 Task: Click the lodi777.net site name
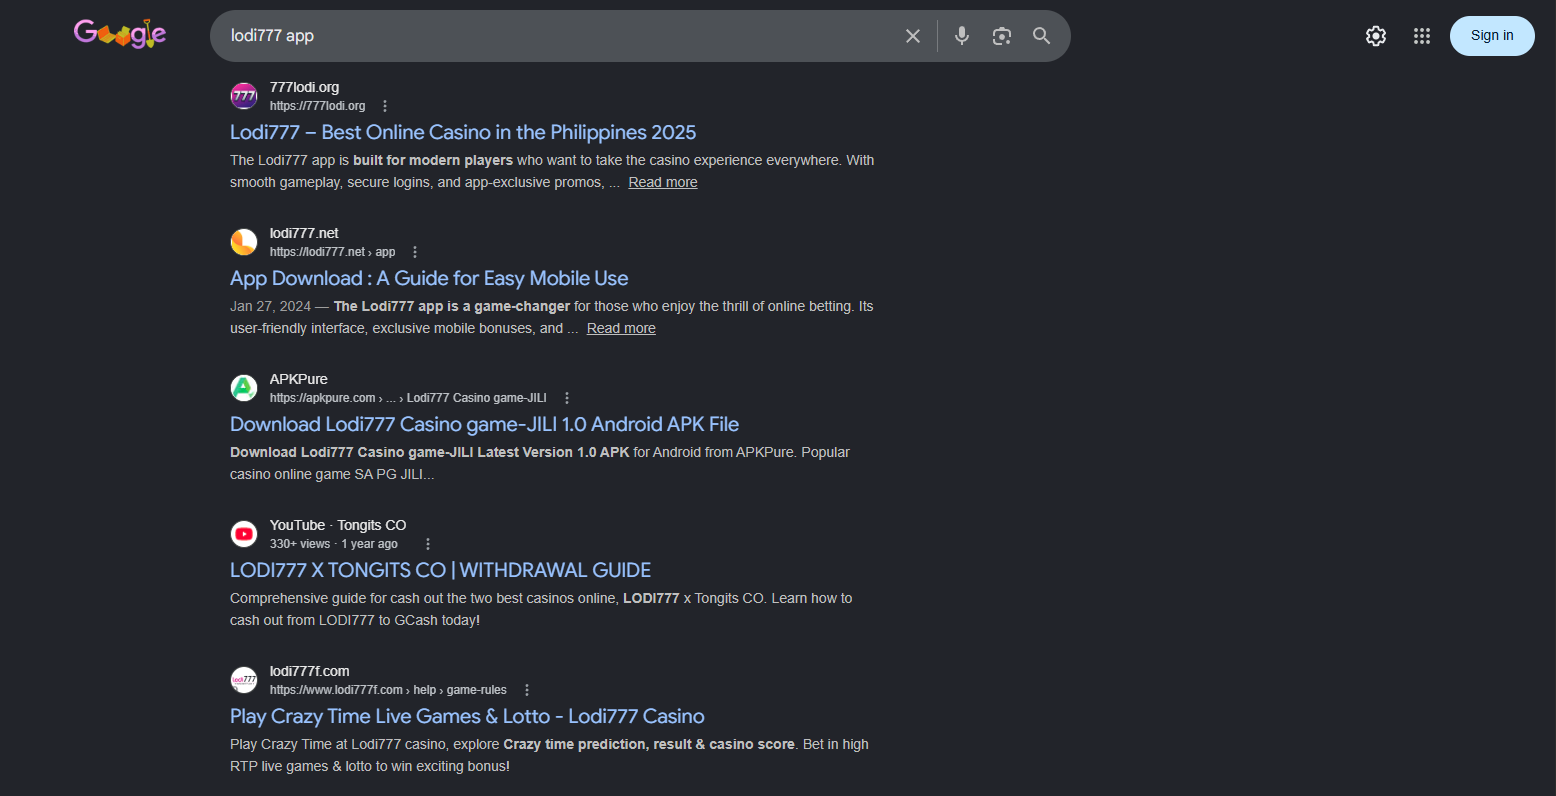(x=304, y=233)
